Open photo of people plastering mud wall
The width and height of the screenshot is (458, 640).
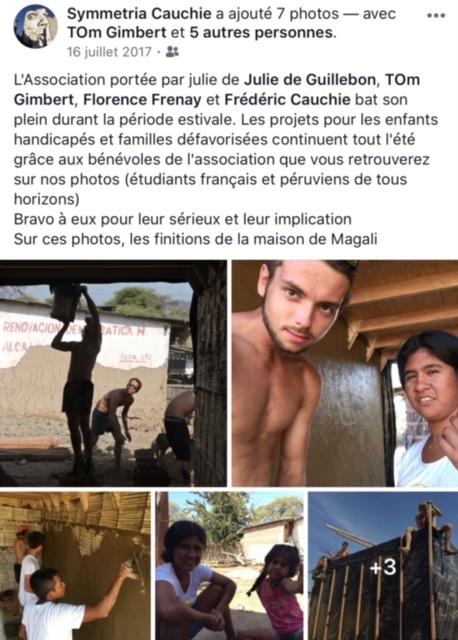click(75, 566)
